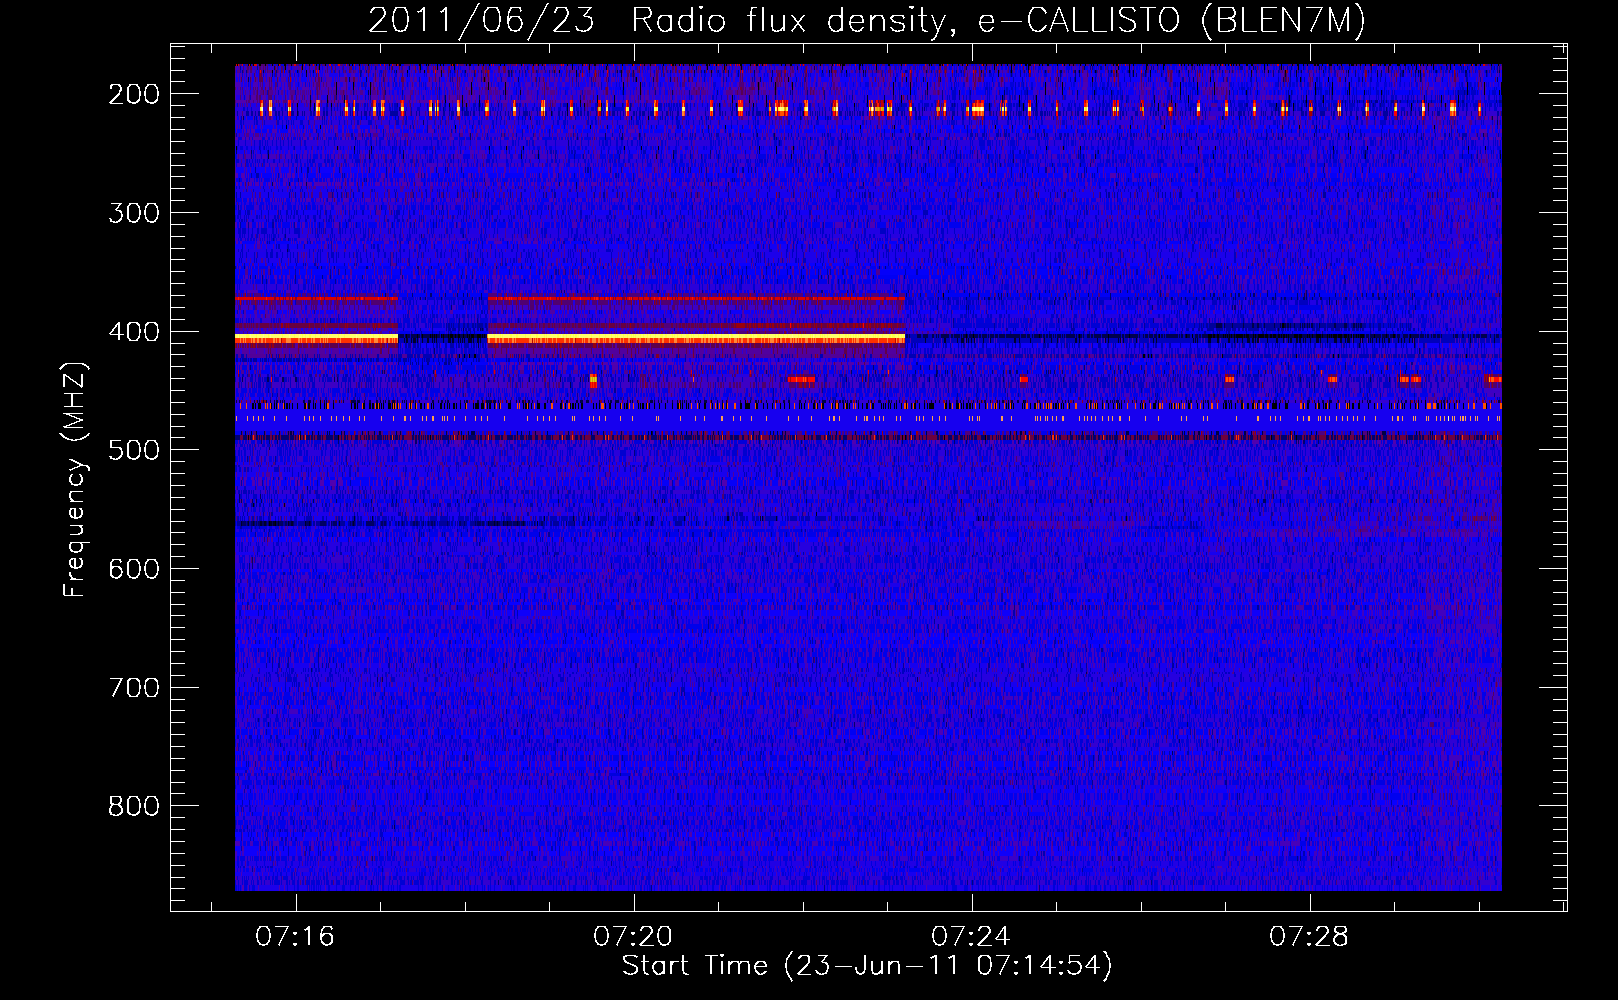
Task: Click the 'Frequency (MHZ)' axis label
Action: click(75, 479)
